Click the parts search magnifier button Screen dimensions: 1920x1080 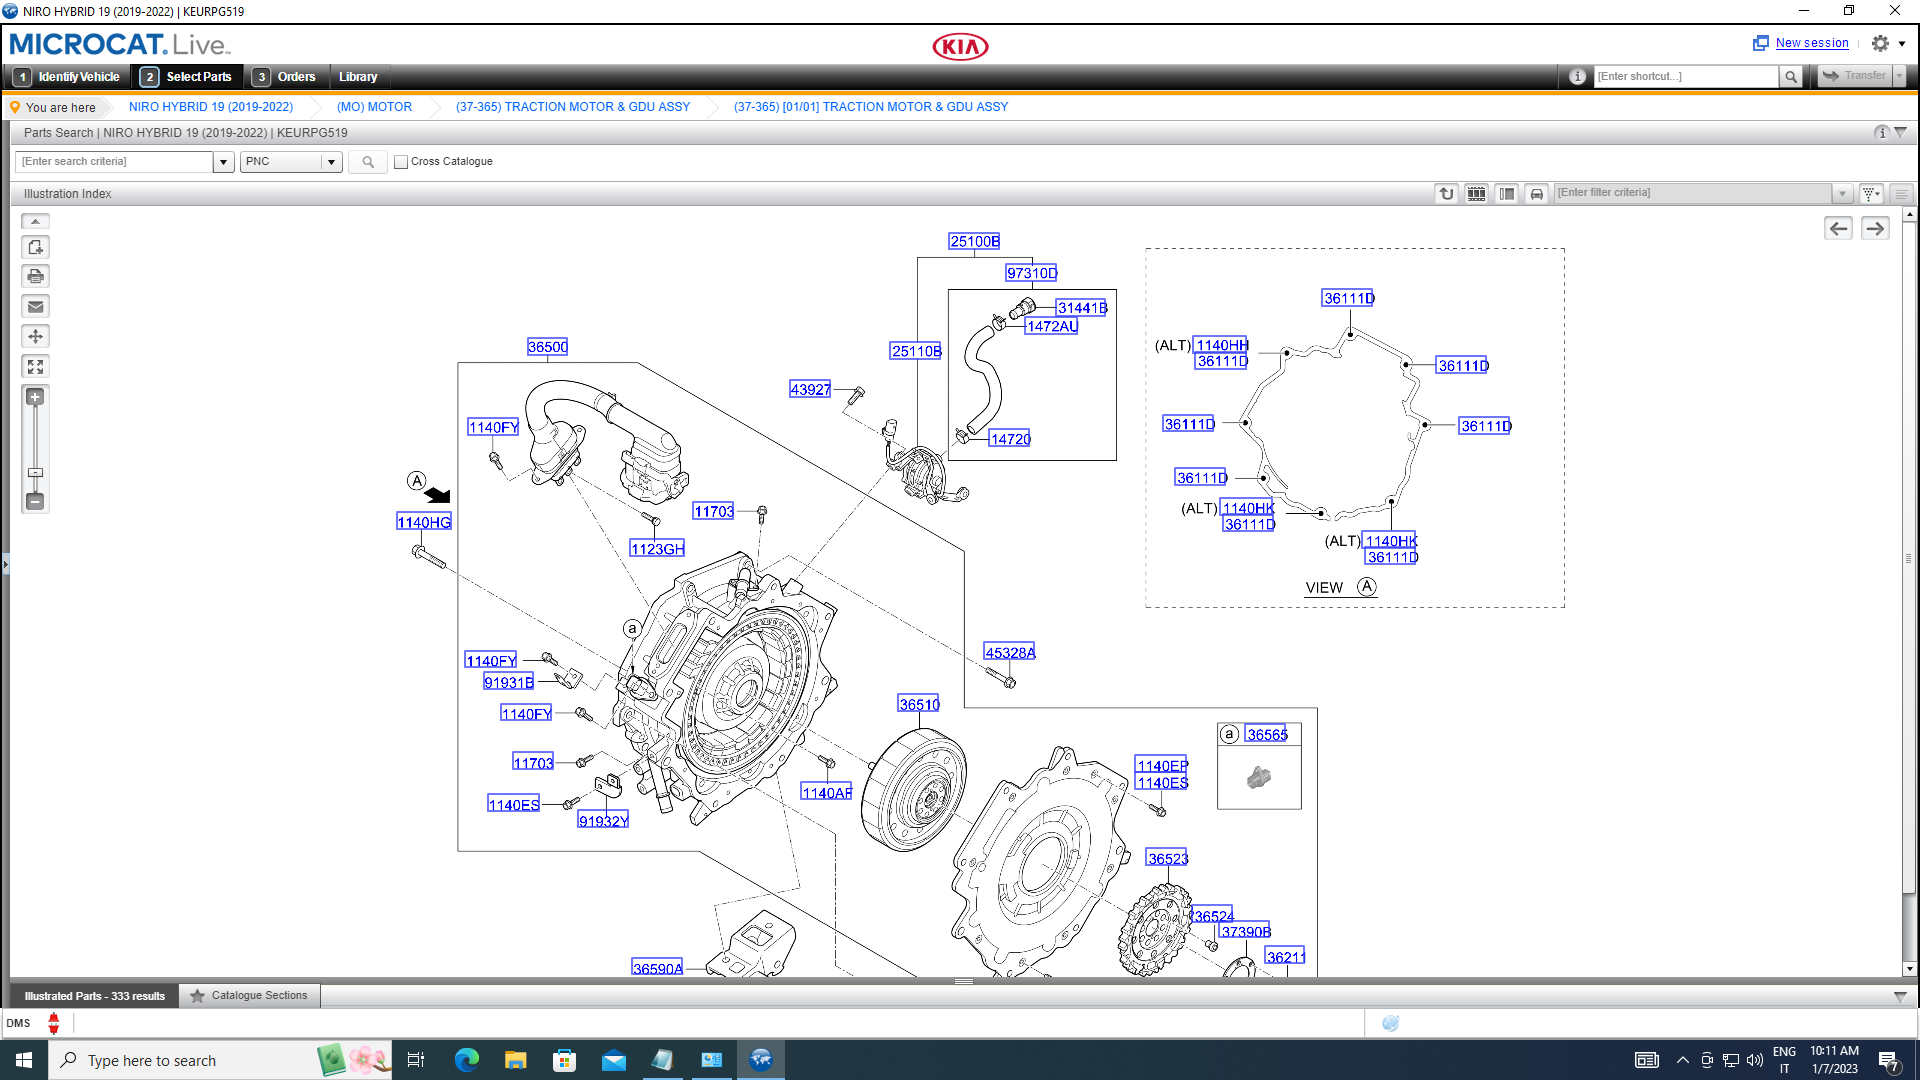tap(368, 162)
